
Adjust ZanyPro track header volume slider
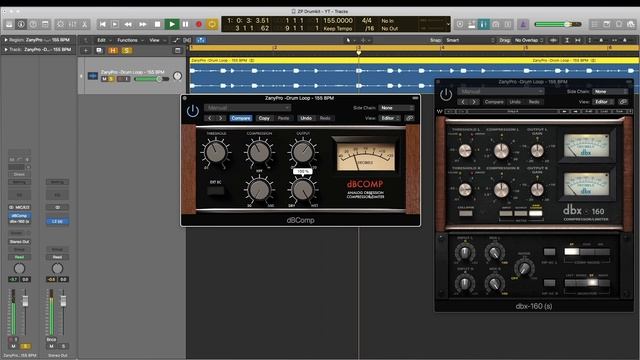pos(151,79)
